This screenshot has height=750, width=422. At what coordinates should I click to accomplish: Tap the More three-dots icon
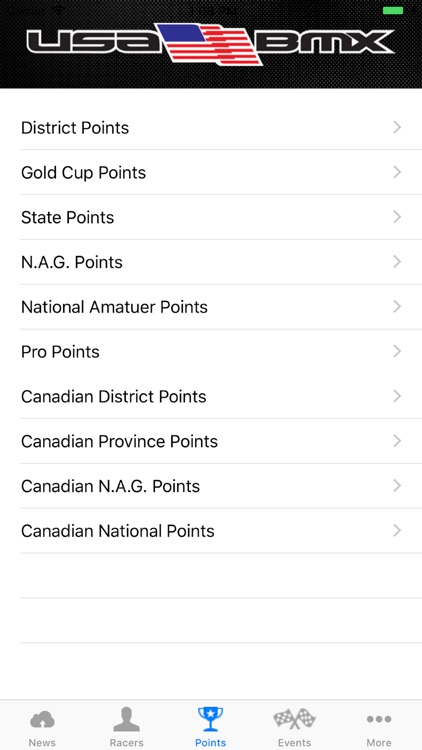coord(379,719)
